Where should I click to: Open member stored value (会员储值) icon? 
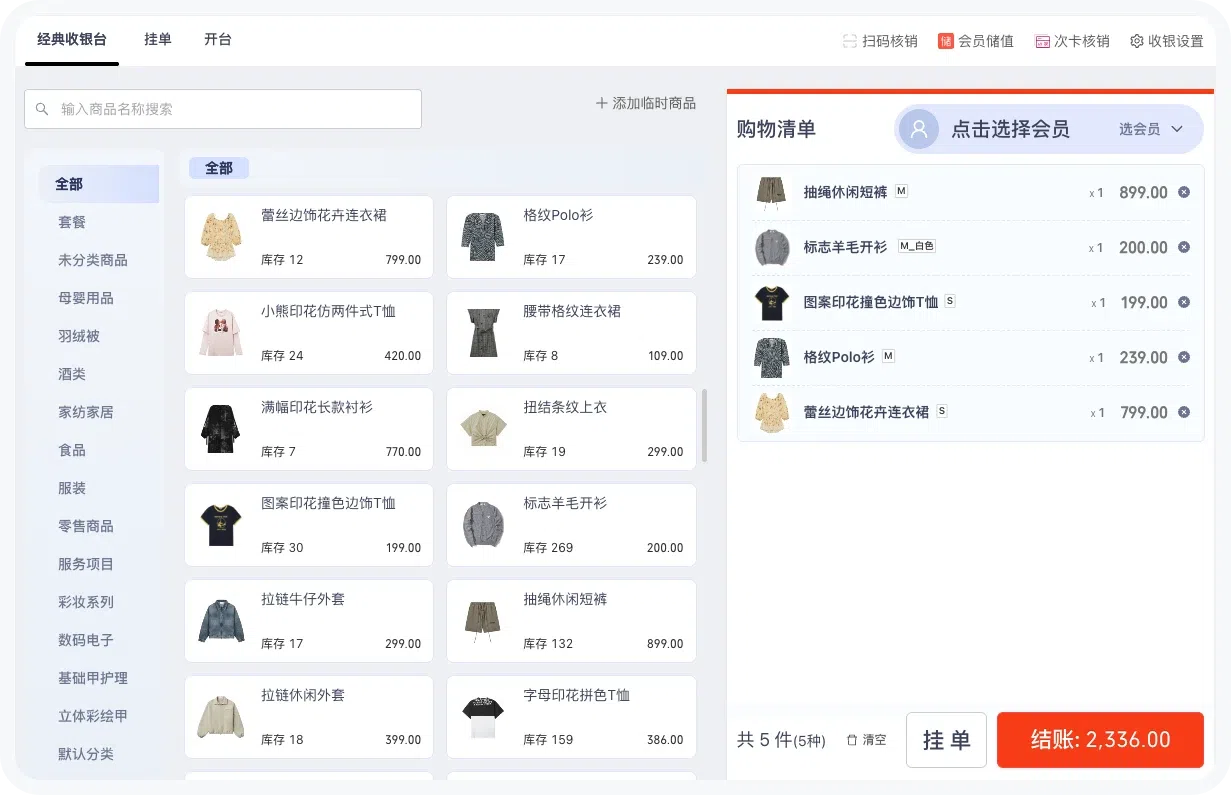pos(945,41)
